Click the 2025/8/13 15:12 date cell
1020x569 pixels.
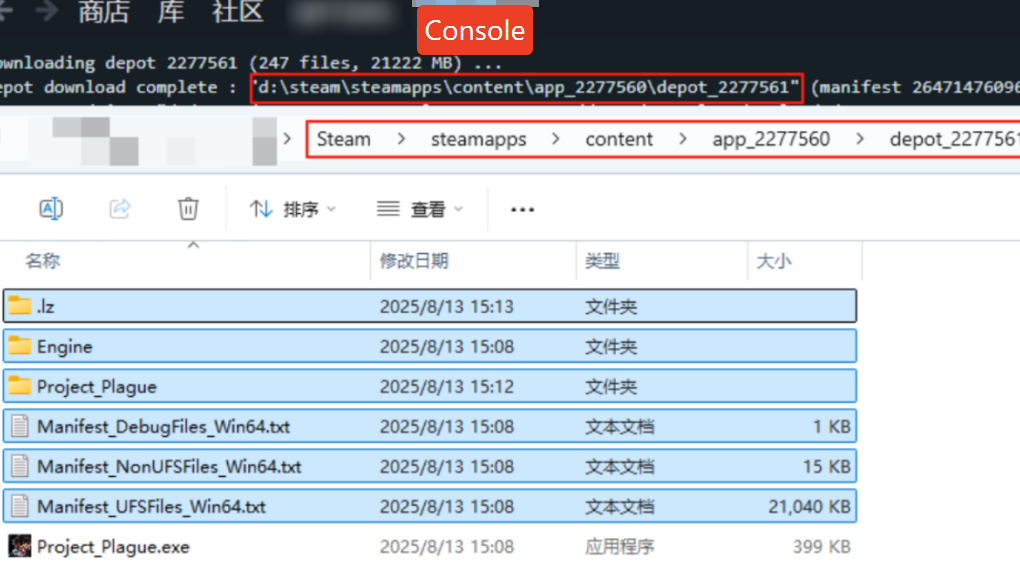[x=447, y=386]
